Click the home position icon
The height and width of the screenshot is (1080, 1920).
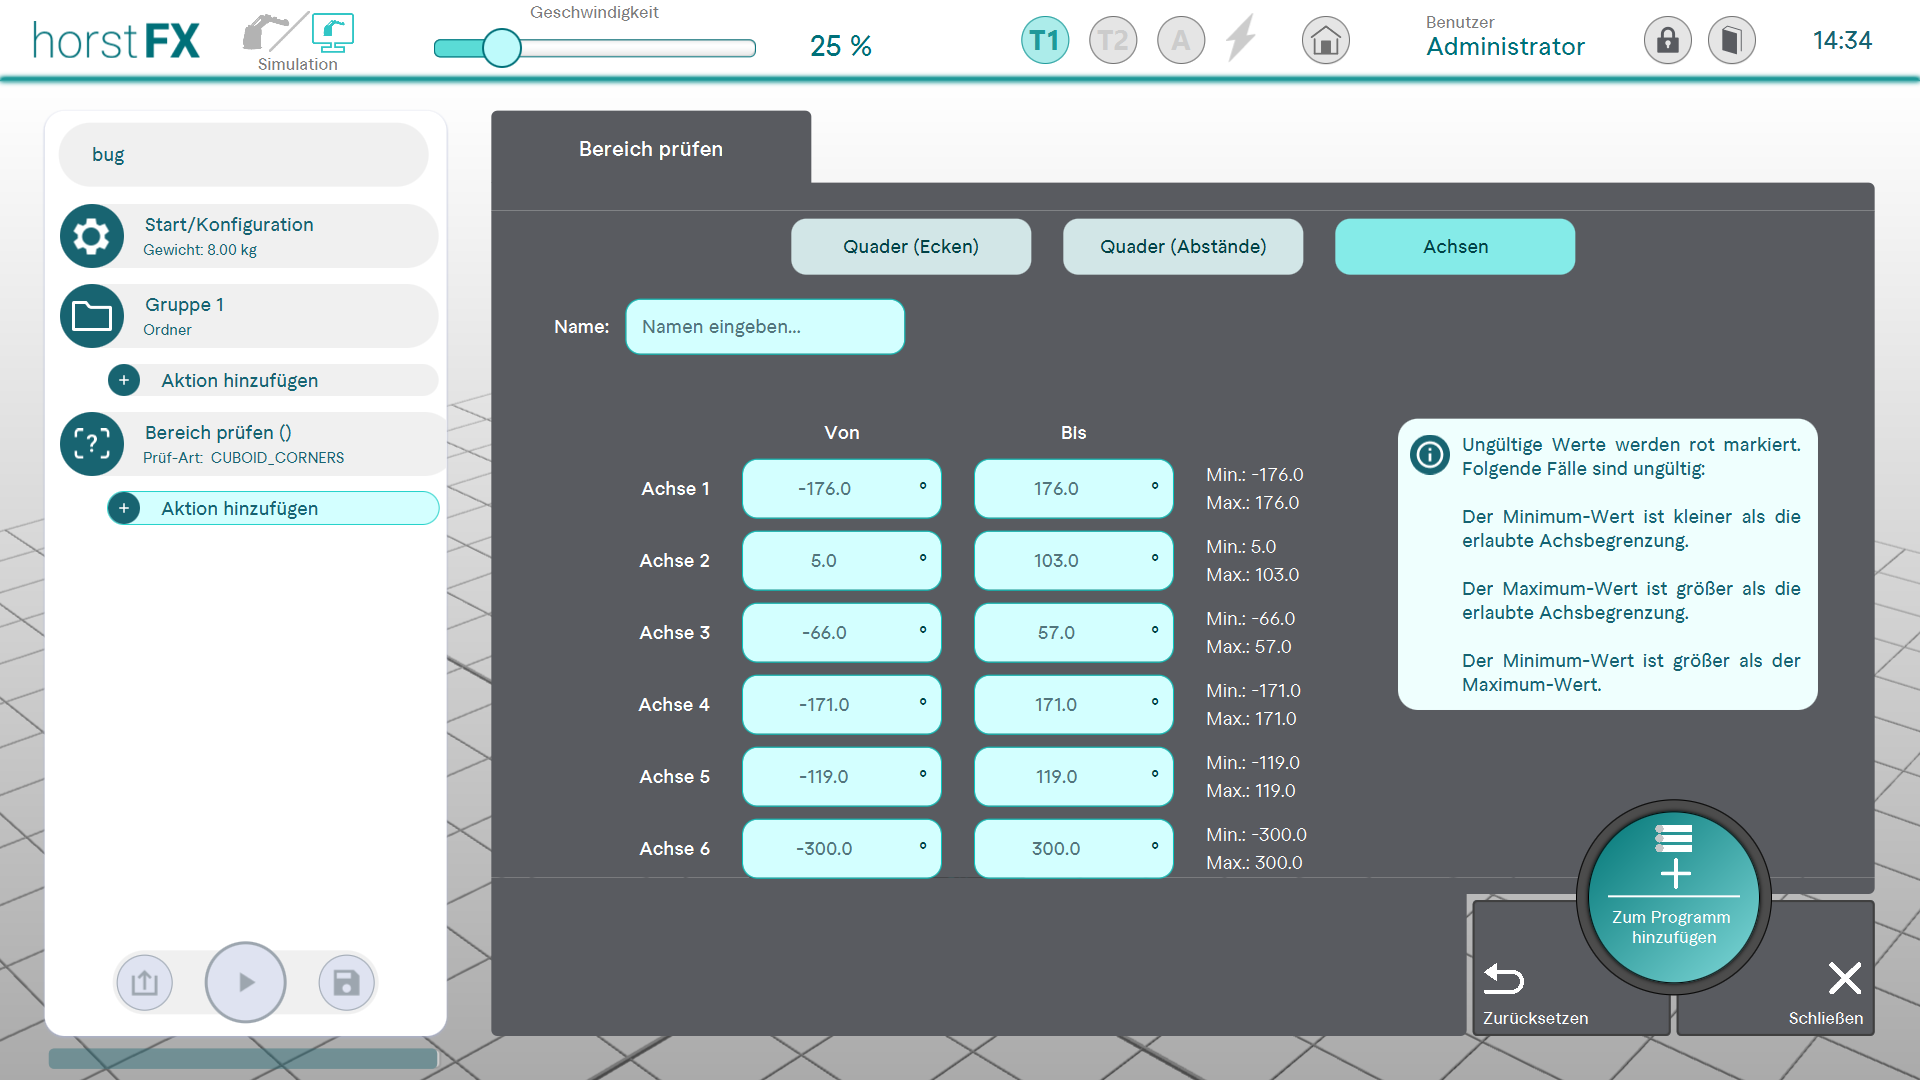pos(1325,41)
